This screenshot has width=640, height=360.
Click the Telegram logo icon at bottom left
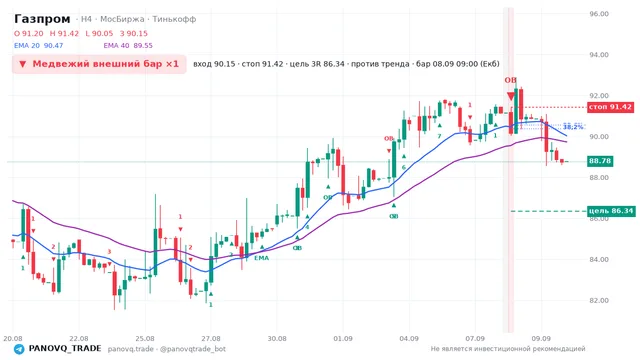[x=19, y=349]
